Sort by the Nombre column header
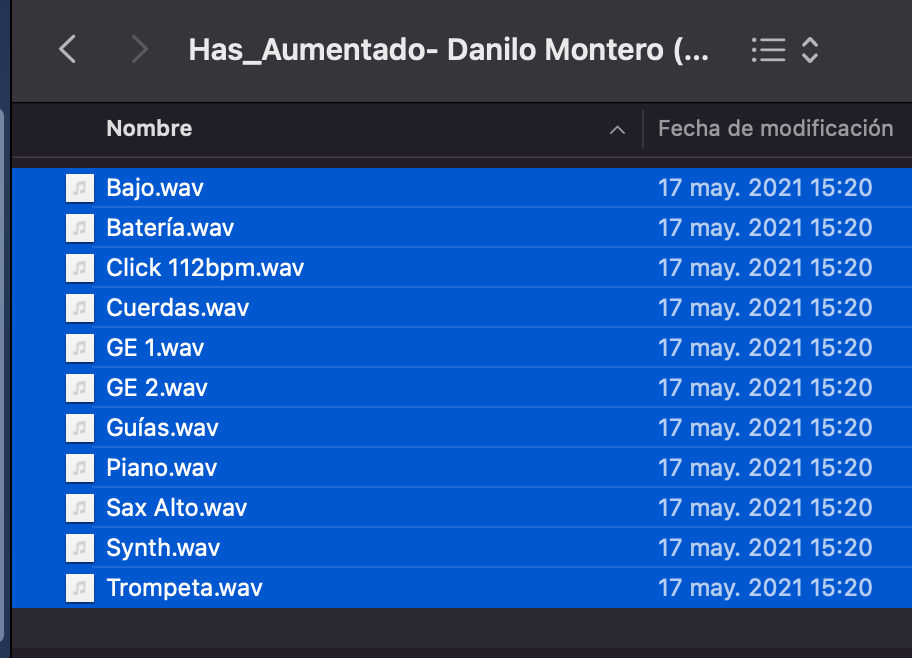 (x=149, y=129)
